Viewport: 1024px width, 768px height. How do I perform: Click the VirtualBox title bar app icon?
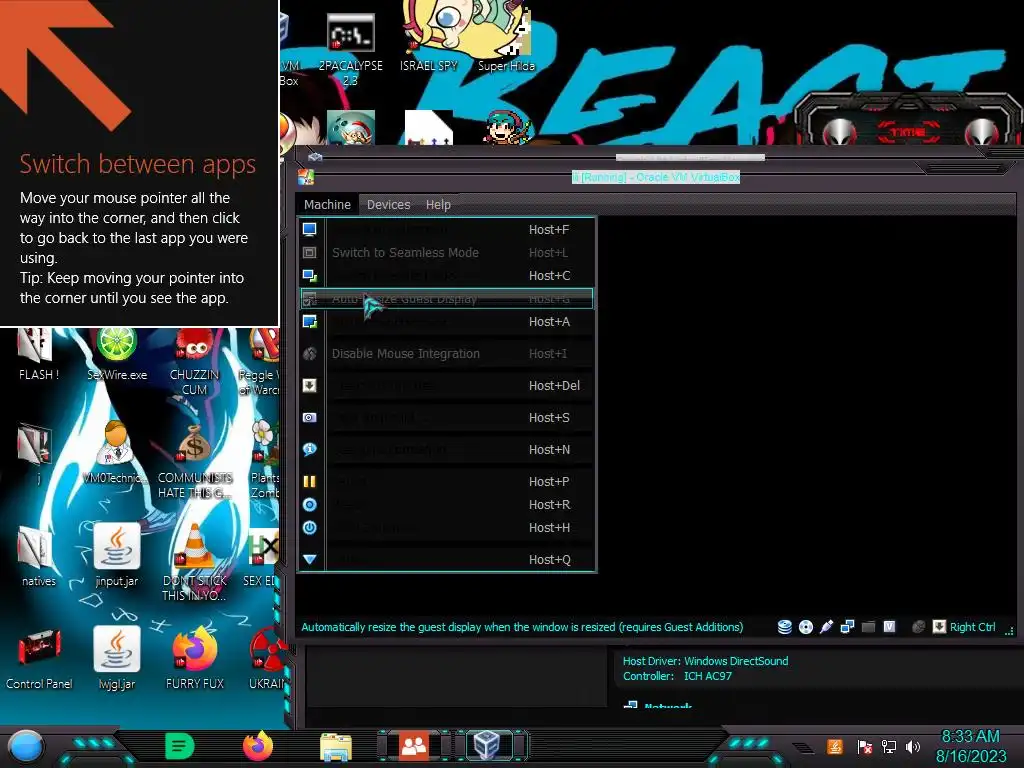306,177
